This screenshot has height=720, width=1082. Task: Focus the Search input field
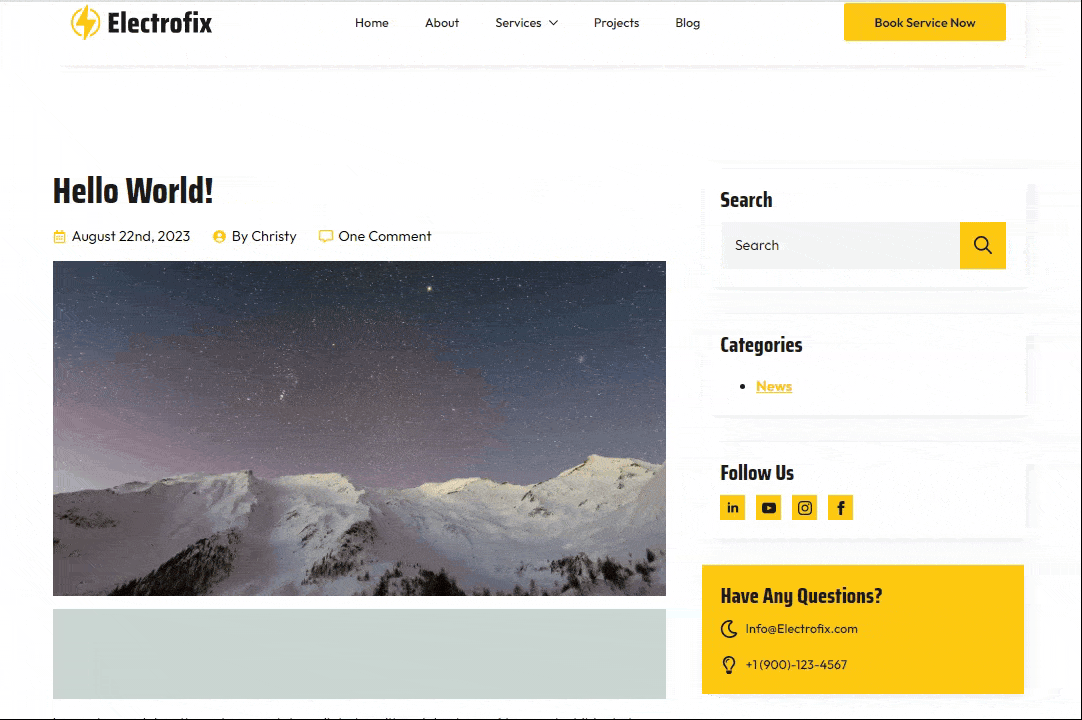click(x=840, y=245)
